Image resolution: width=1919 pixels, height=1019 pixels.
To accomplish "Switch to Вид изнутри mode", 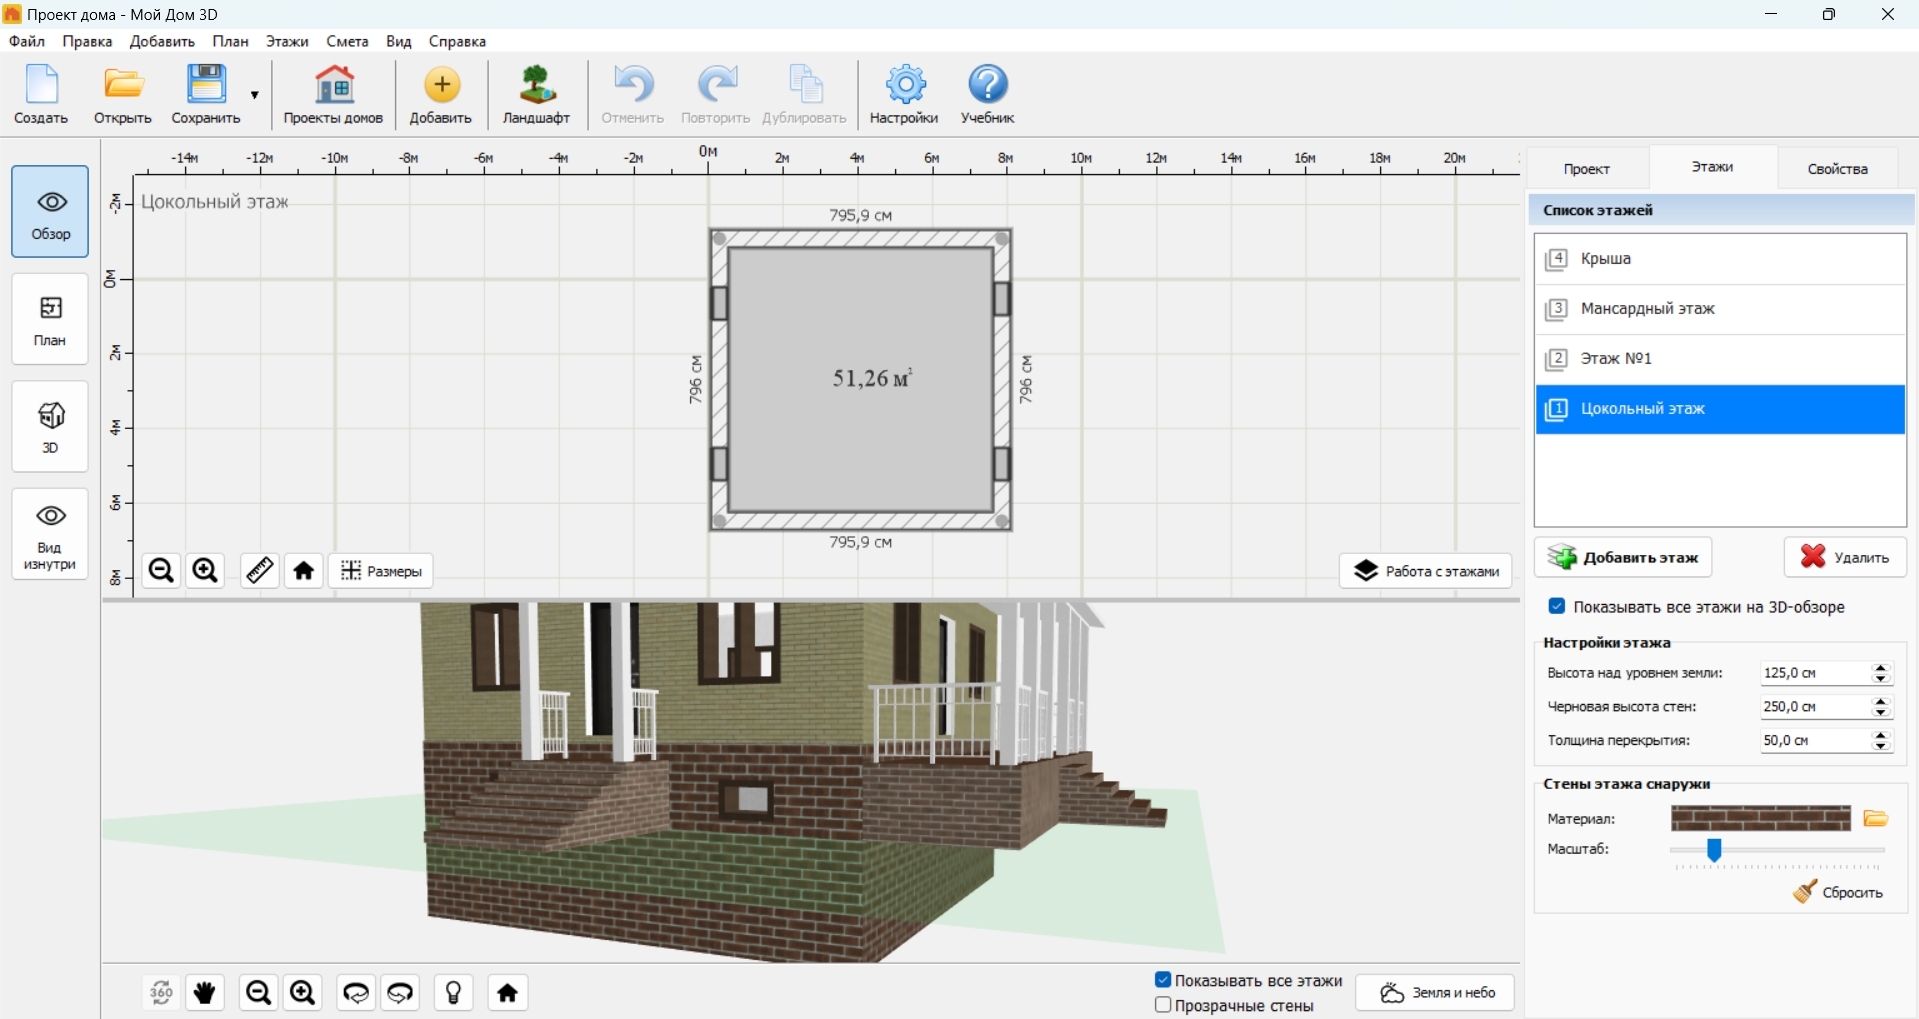I will coord(50,534).
